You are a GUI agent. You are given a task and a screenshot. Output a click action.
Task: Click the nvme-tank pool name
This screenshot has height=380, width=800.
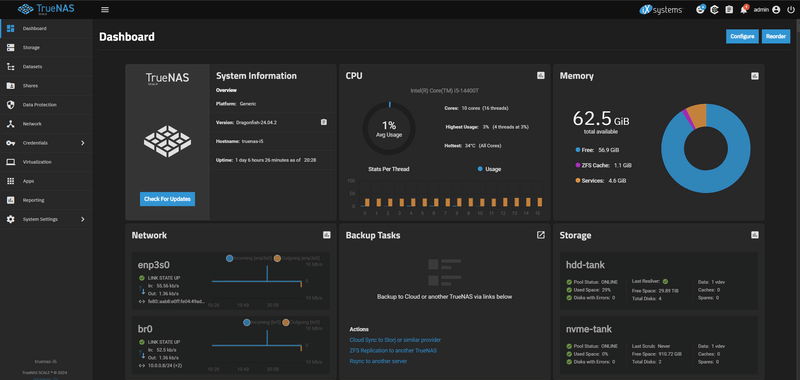coord(589,329)
